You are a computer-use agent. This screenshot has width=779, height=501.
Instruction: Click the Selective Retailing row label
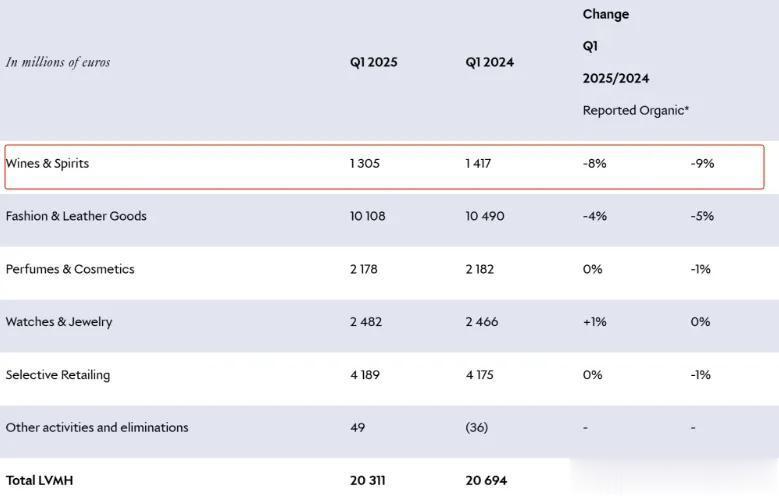click(x=58, y=375)
